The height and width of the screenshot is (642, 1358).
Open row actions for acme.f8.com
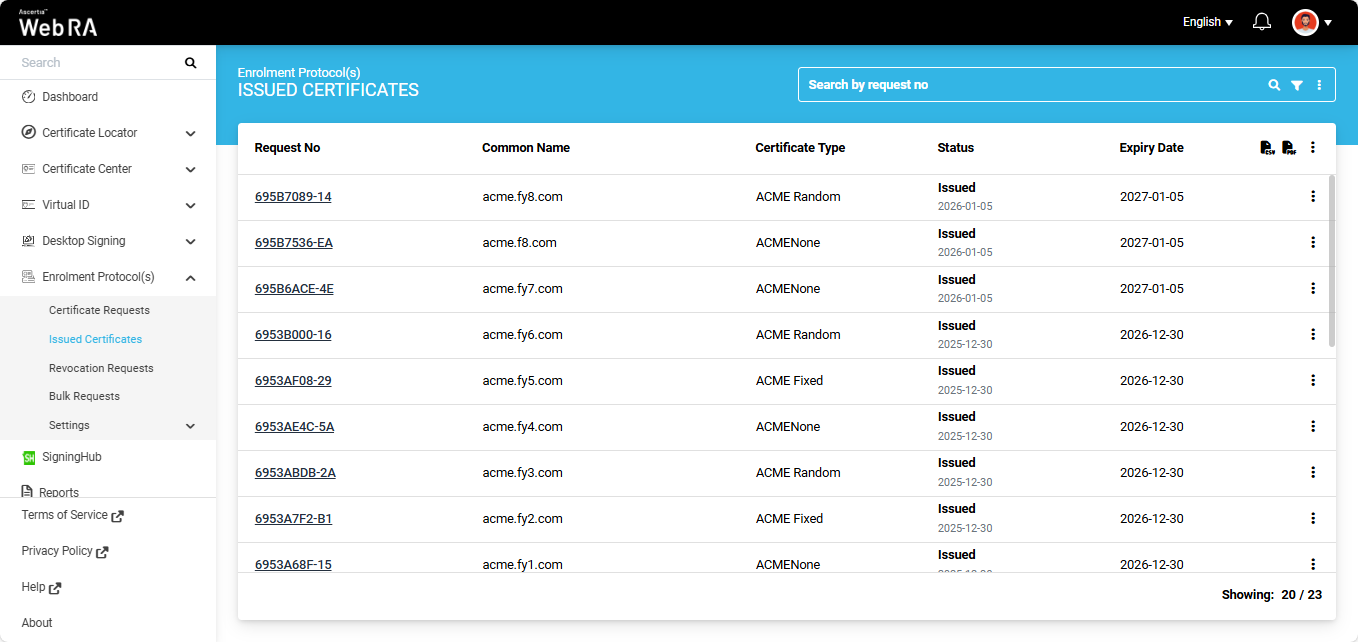[x=1313, y=243]
